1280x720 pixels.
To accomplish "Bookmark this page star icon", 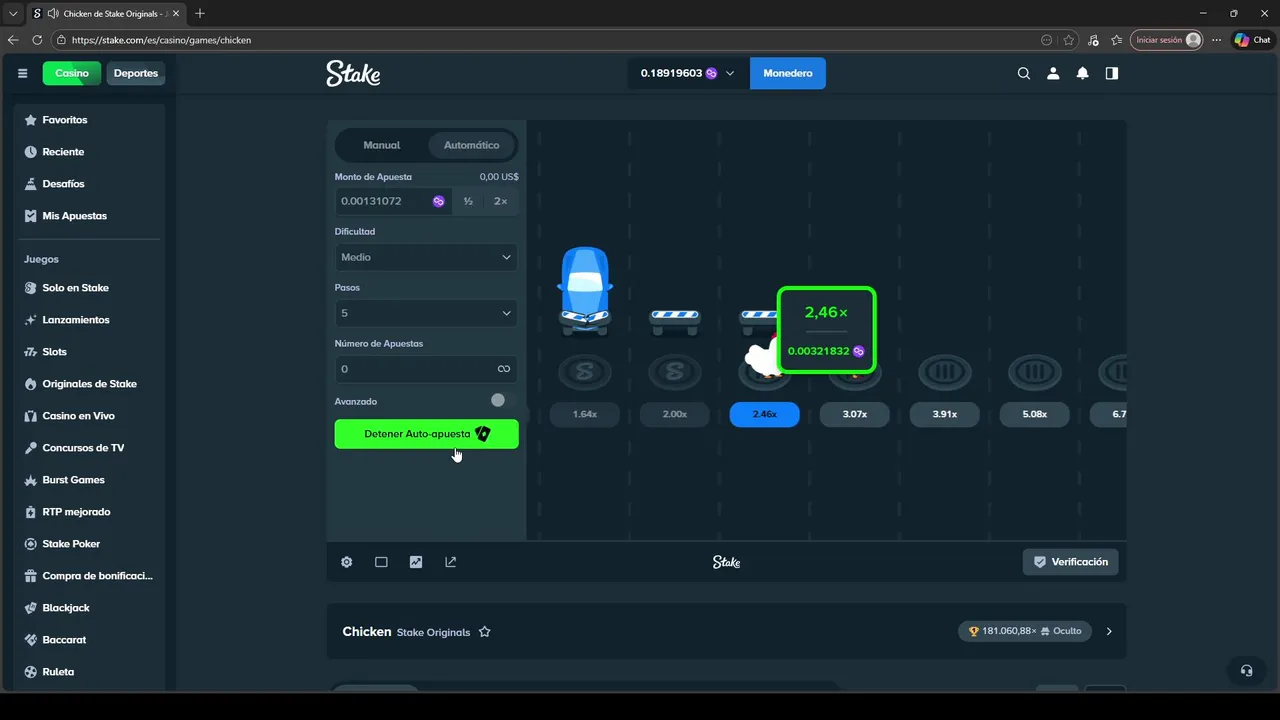I will click(x=1069, y=40).
